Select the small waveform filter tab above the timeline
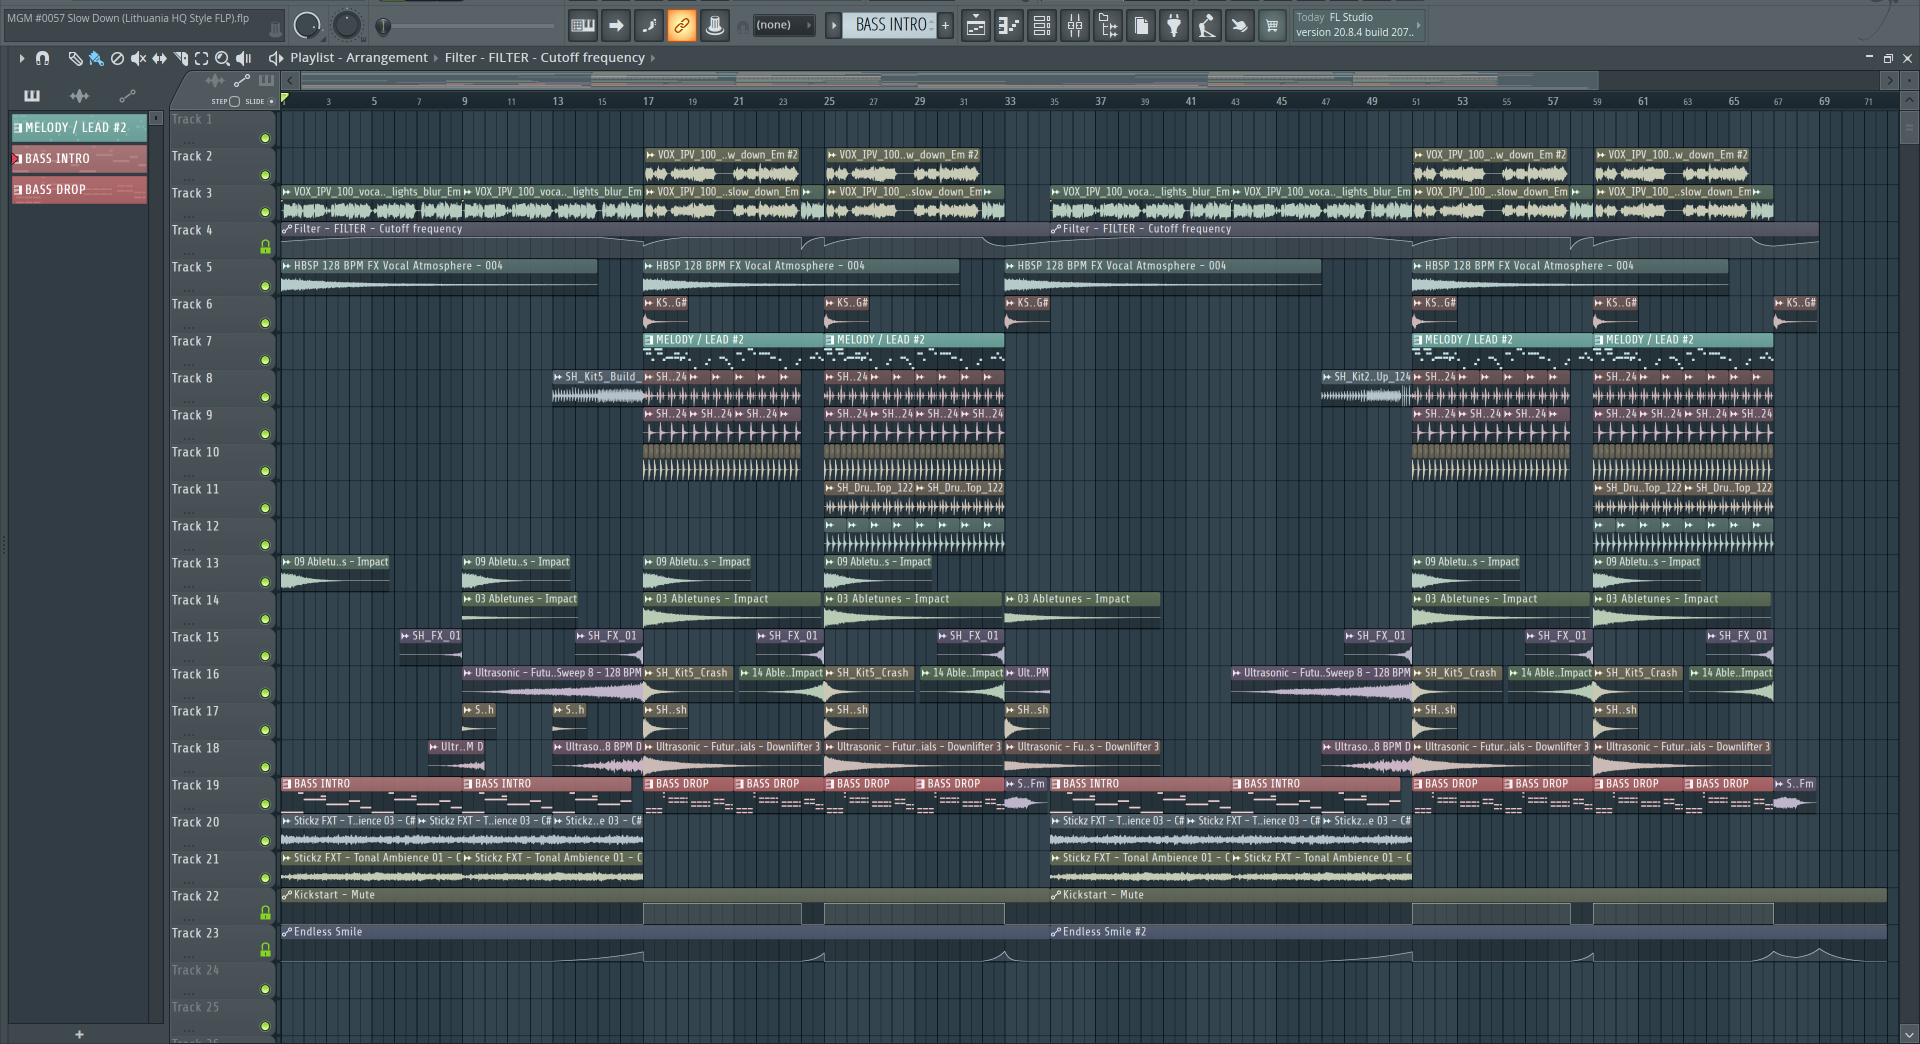Viewport: 1920px width, 1044px height. click(x=215, y=80)
